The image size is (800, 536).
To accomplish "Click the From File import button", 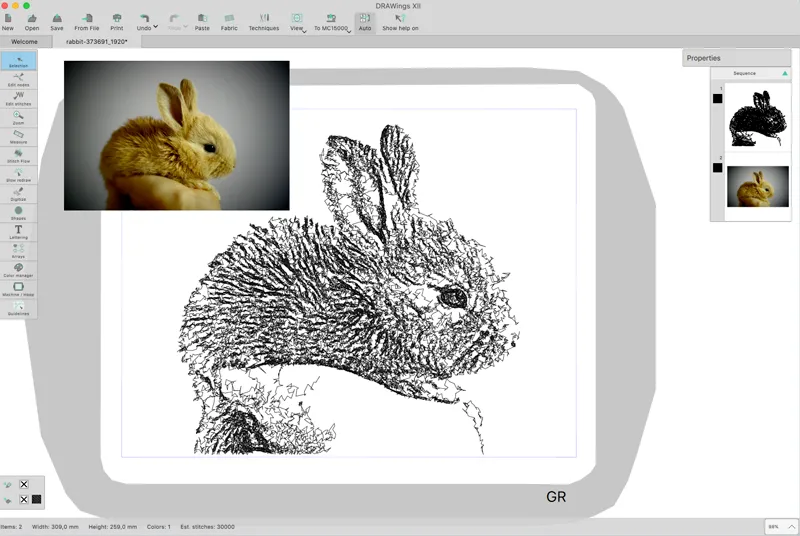I will pos(87,21).
